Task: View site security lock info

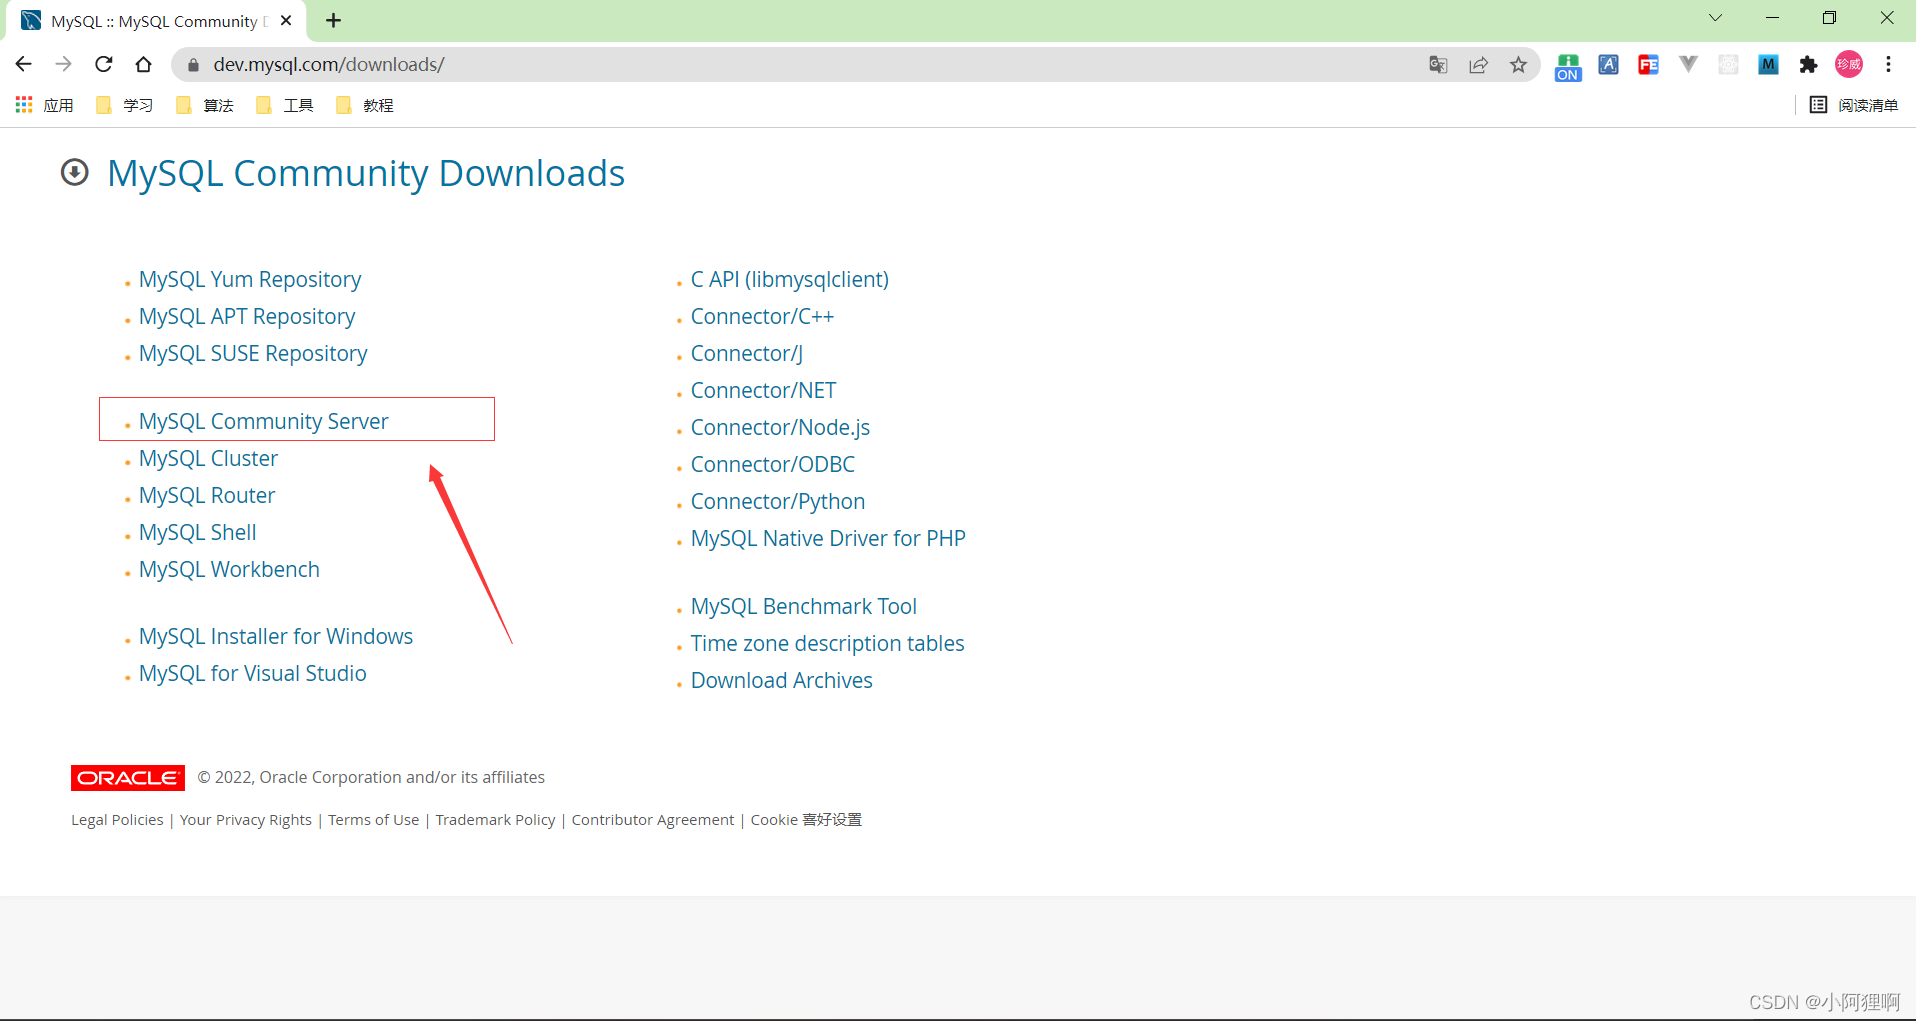Action: pos(194,65)
